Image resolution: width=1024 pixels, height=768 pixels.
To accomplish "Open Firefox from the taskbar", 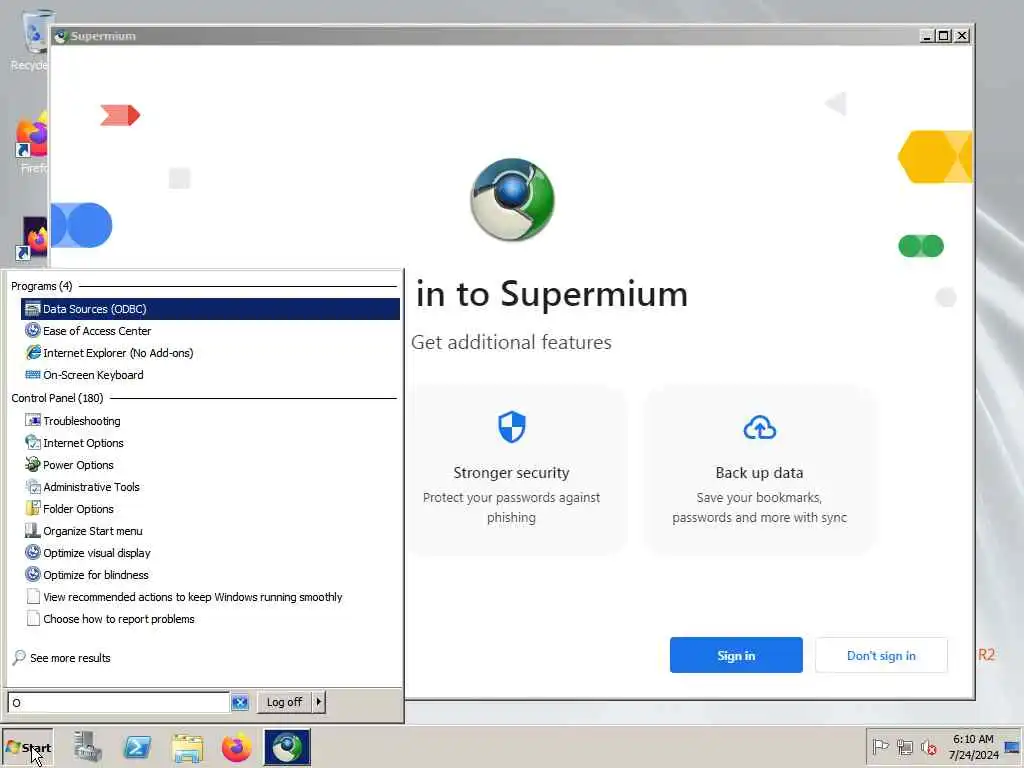I will pos(236,748).
